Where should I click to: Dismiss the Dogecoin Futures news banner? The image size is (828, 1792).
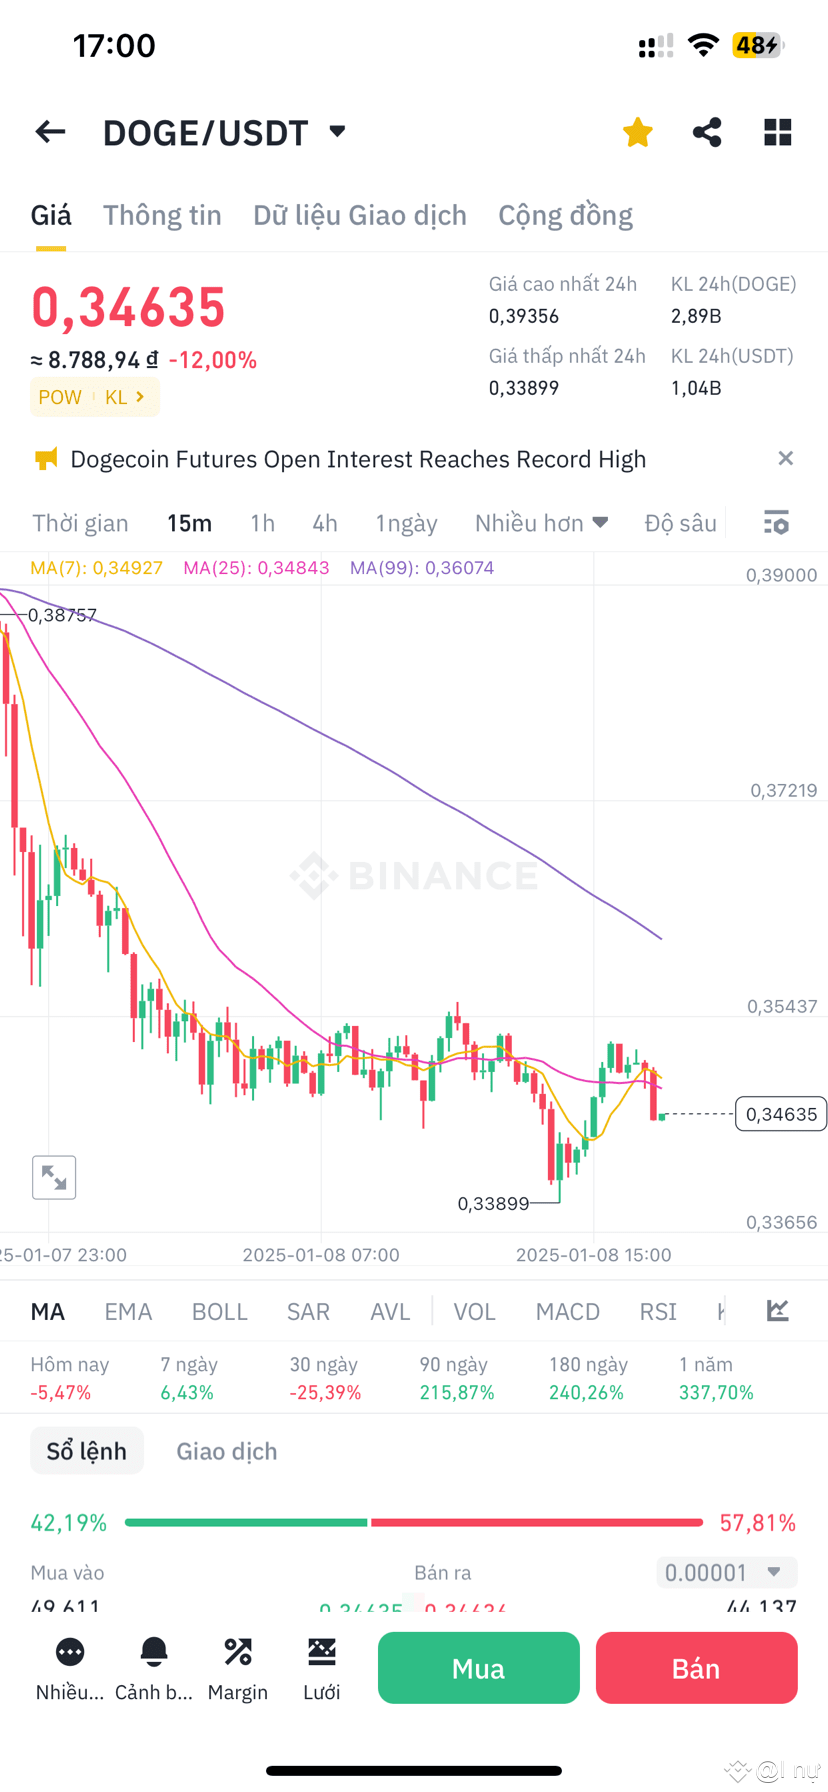pyautogui.click(x=785, y=458)
